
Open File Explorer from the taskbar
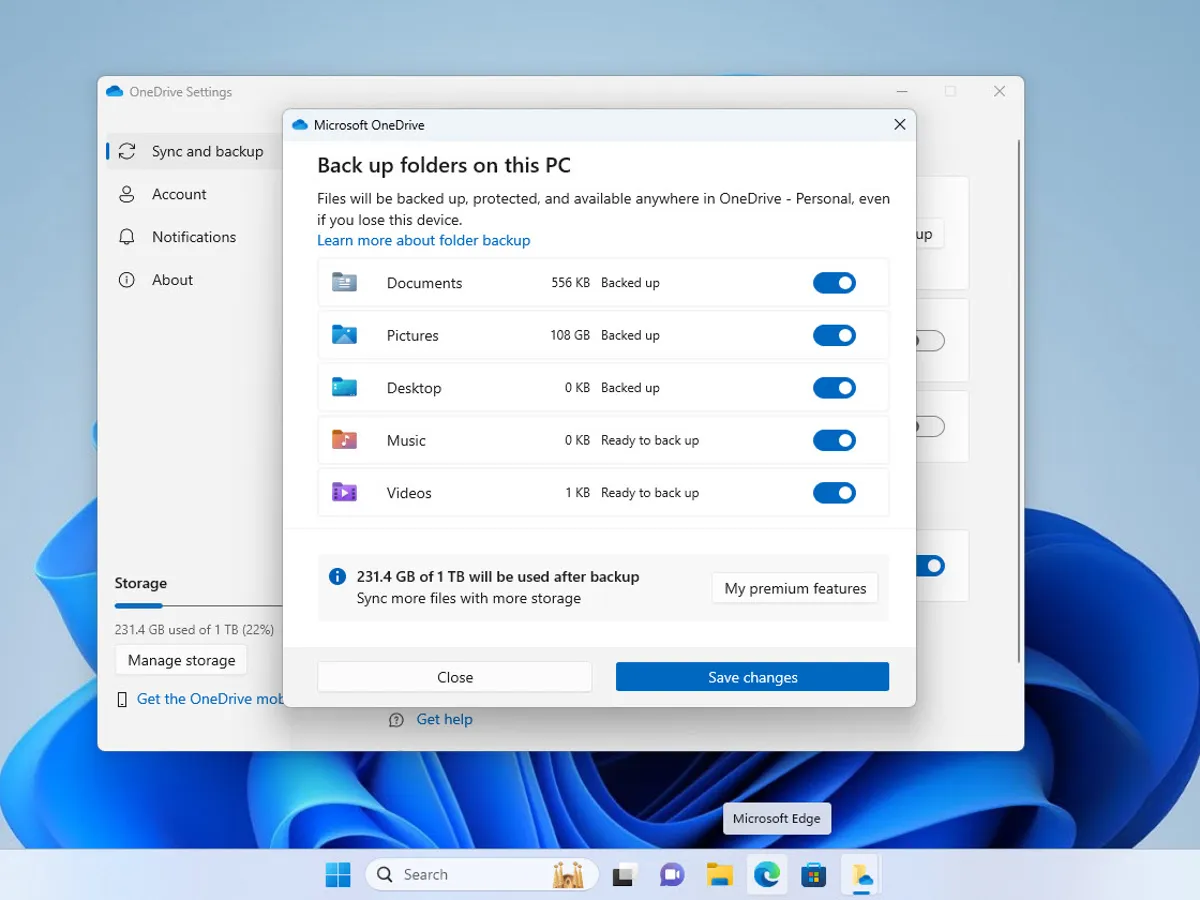(720, 875)
